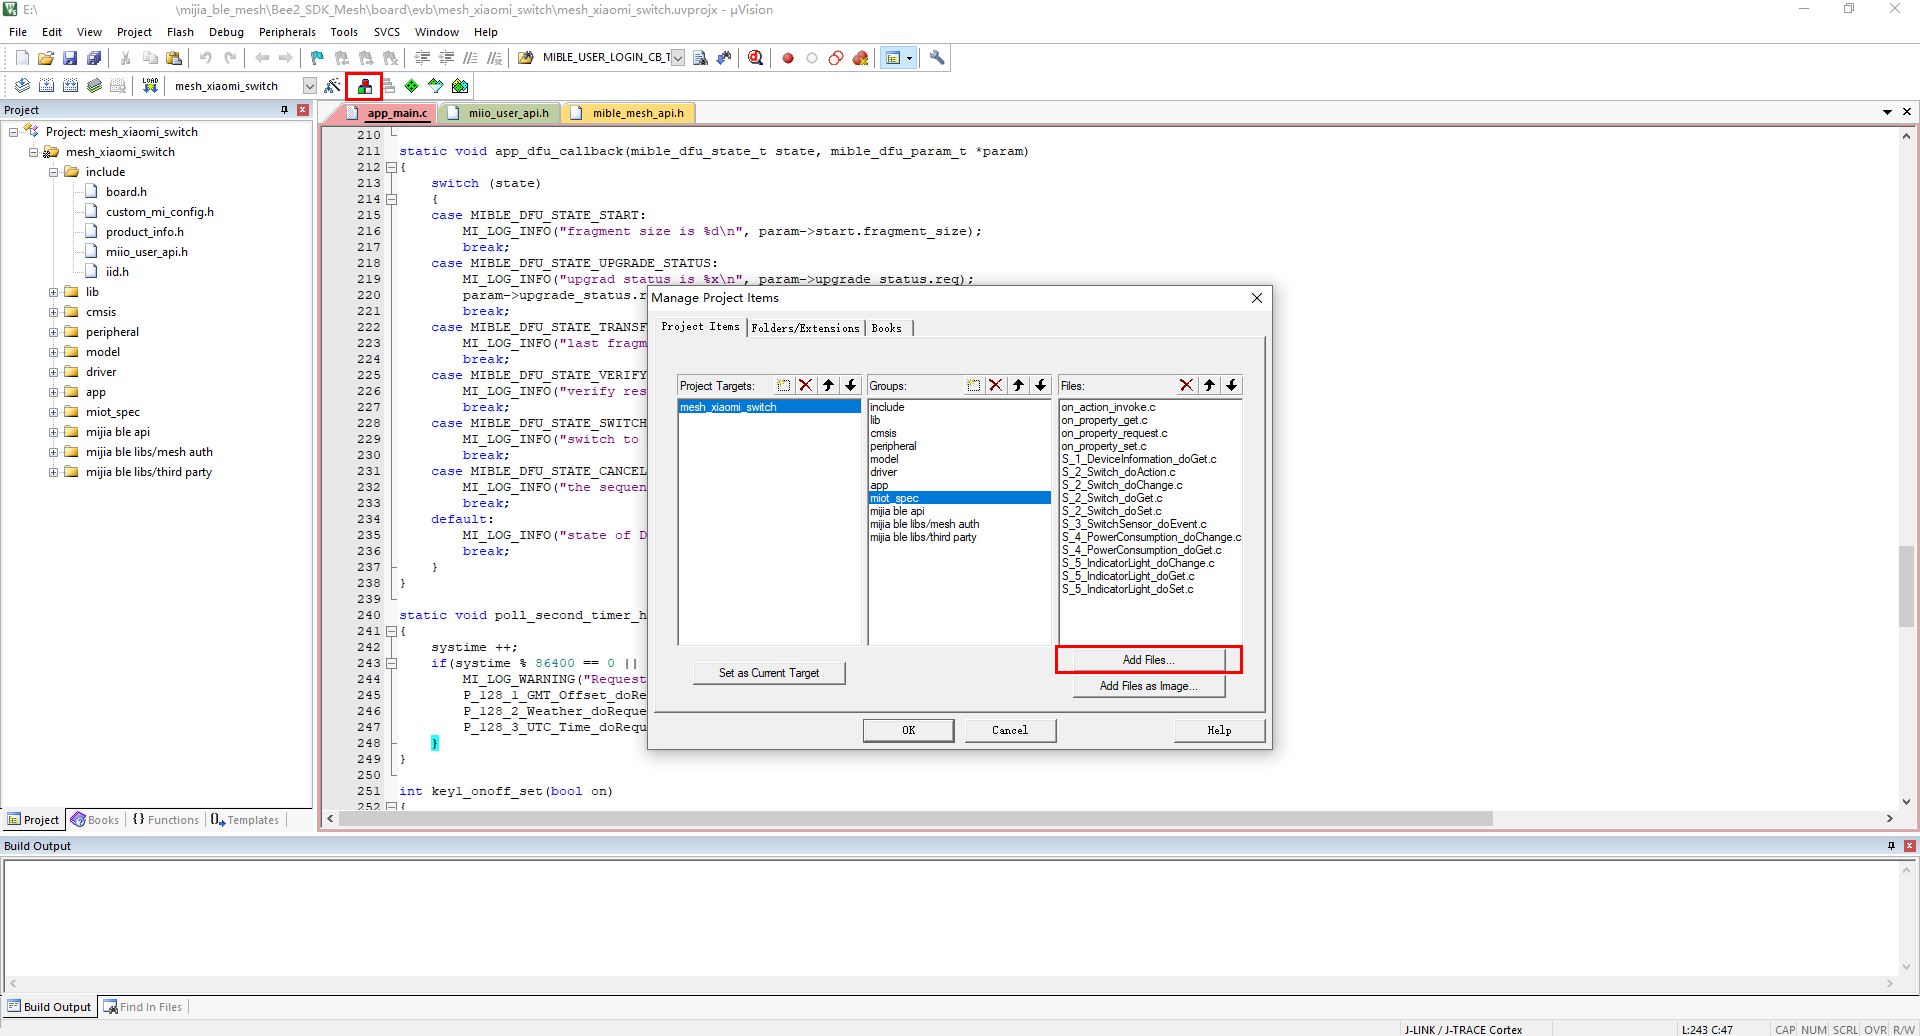
Task: Click the Add Files... button
Action: point(1148,660)
